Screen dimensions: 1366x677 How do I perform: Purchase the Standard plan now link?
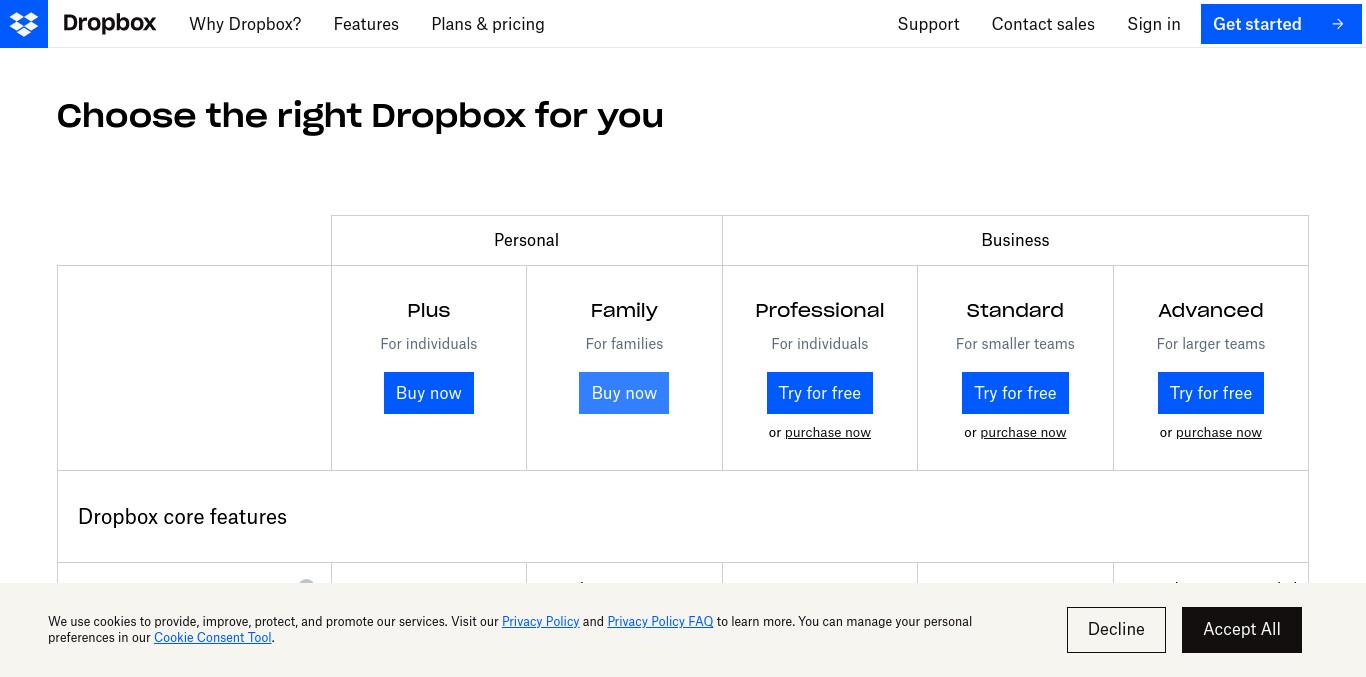(1023, 433)
